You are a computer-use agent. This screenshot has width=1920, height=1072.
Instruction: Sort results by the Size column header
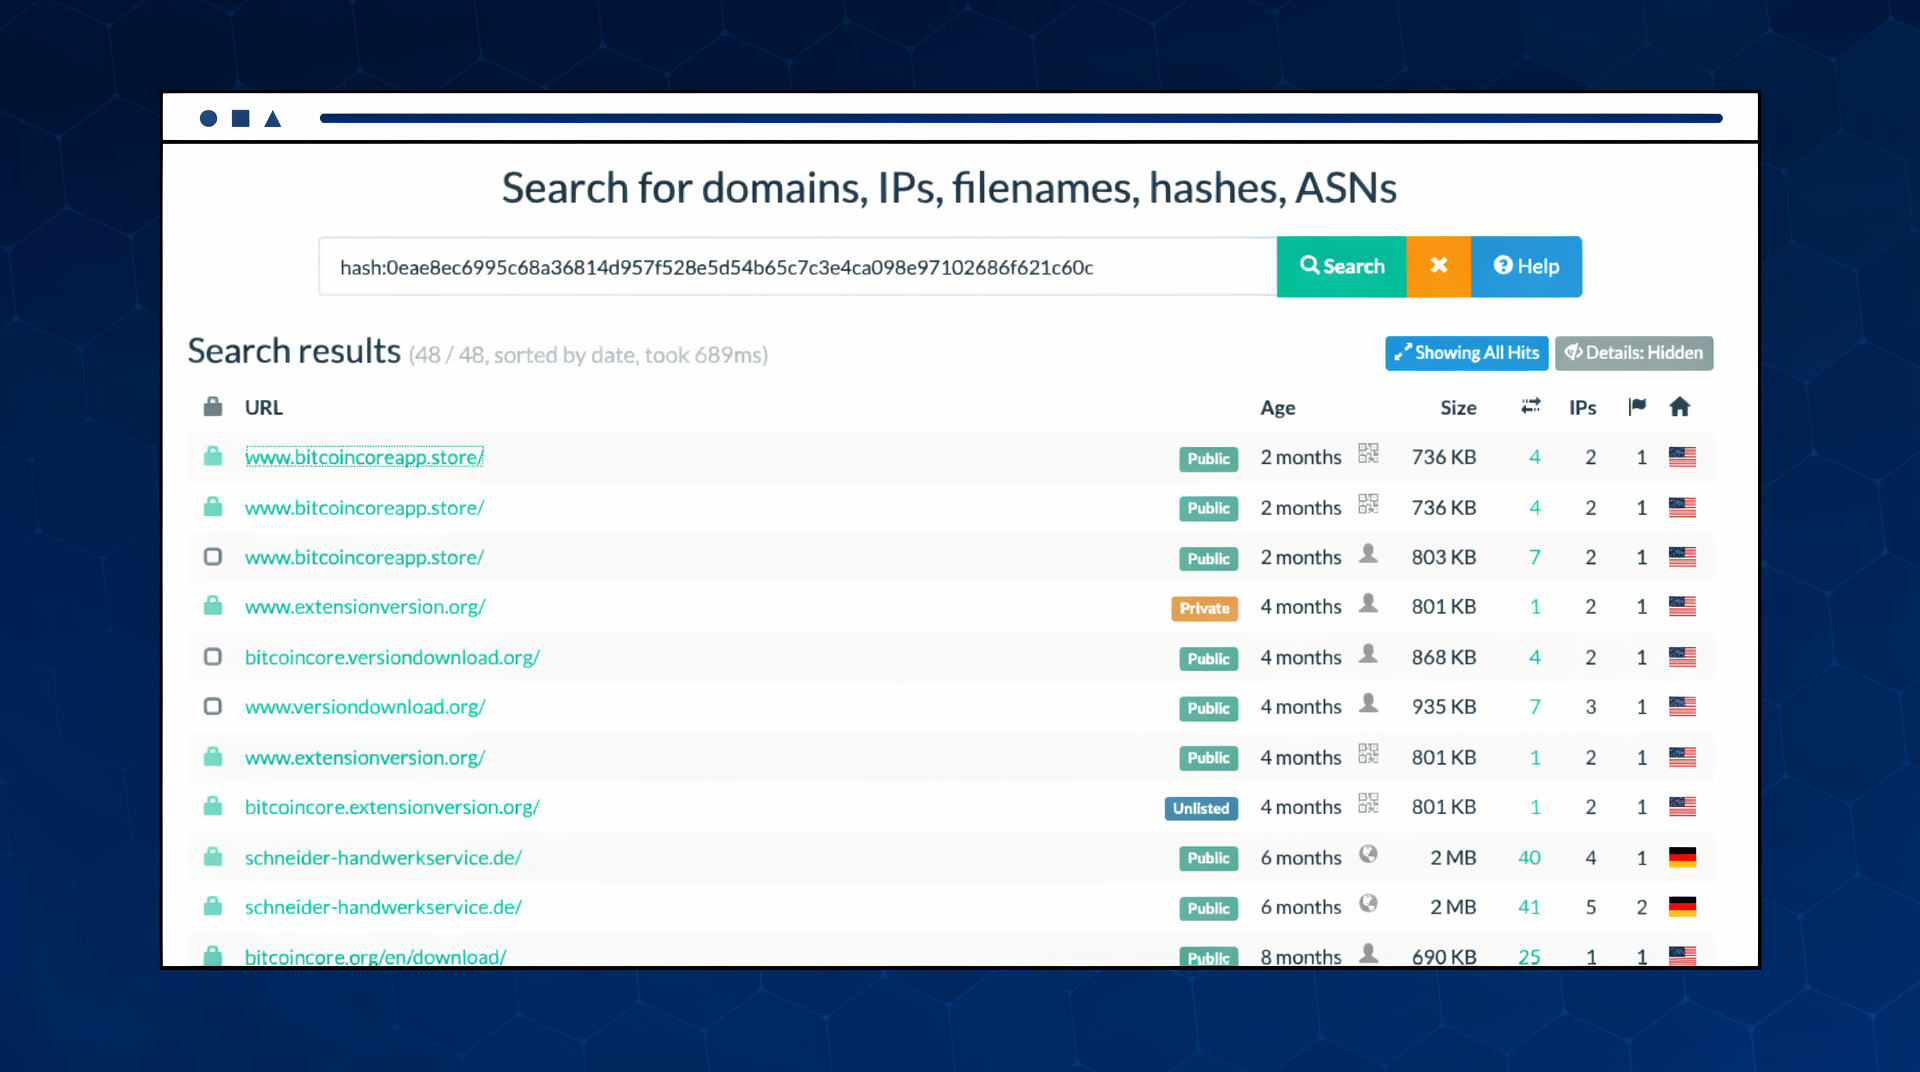coord(1458,408)
